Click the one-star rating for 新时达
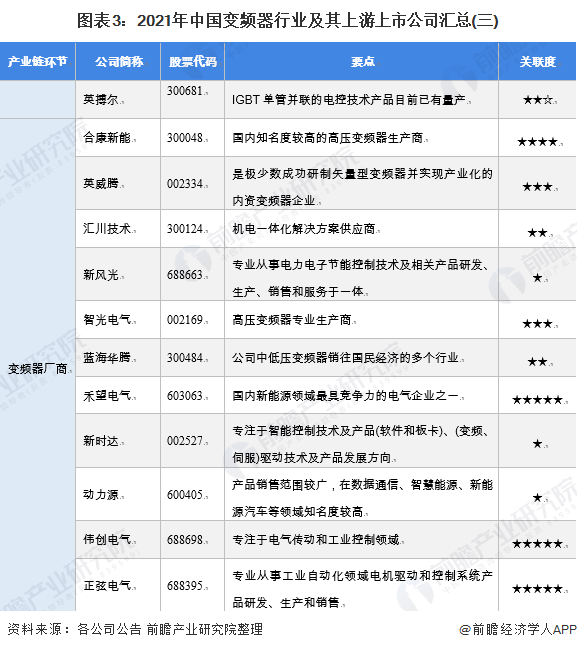577x650 pixels. click(x=538, y=444)
